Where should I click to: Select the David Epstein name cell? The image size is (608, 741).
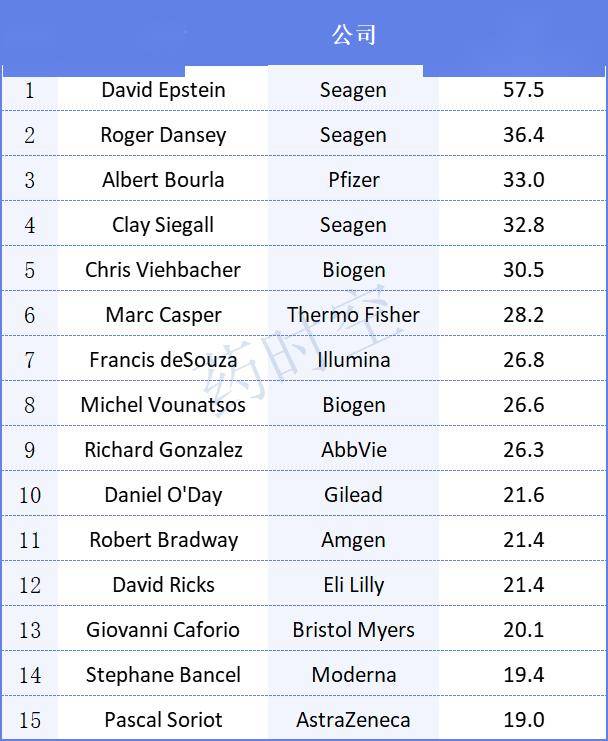click(x=163, y=90)
